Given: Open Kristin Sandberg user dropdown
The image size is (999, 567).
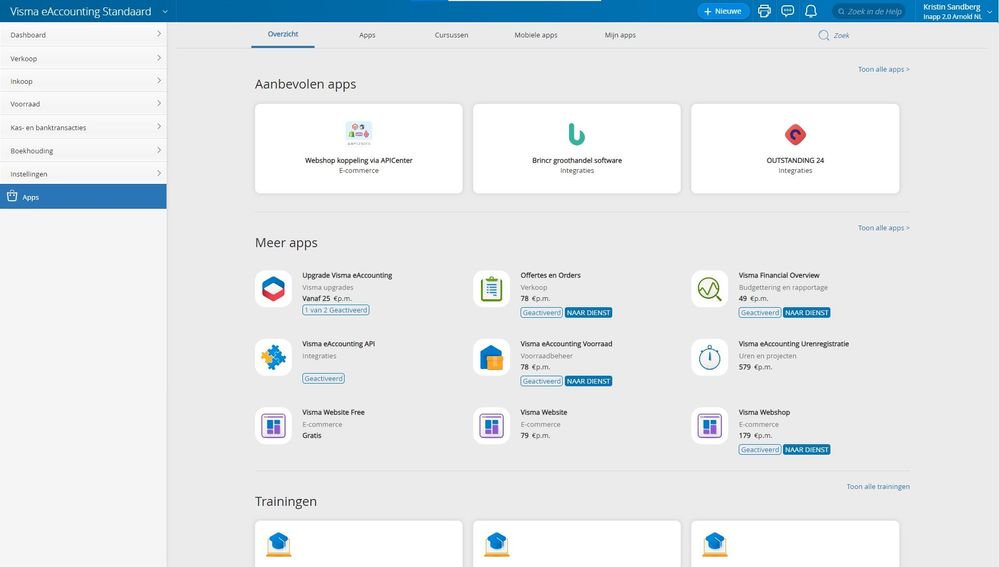Looking at the screenshot, I should click(989, 11).
